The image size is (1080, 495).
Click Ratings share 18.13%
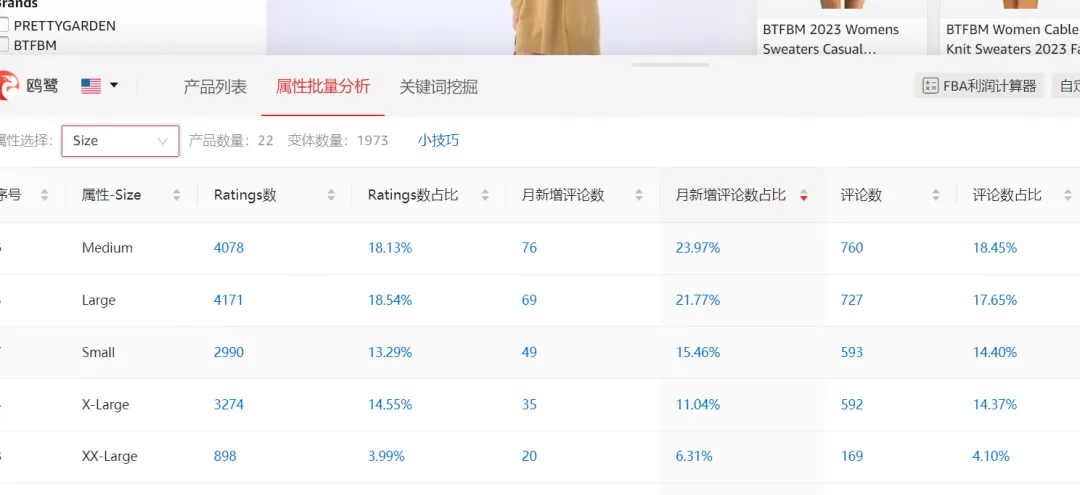tap(390, 248)
